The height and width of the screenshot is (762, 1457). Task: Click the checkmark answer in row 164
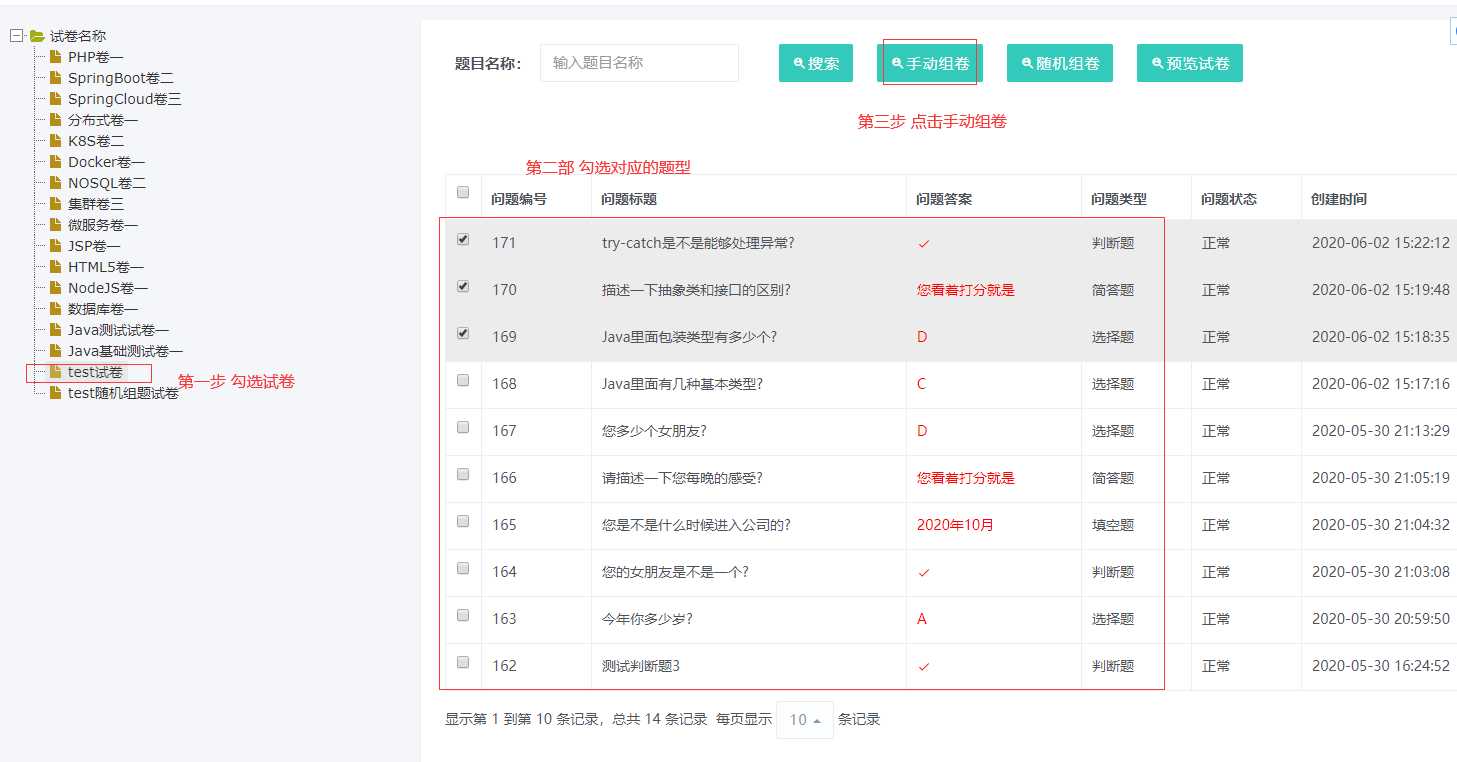[923, 572]
